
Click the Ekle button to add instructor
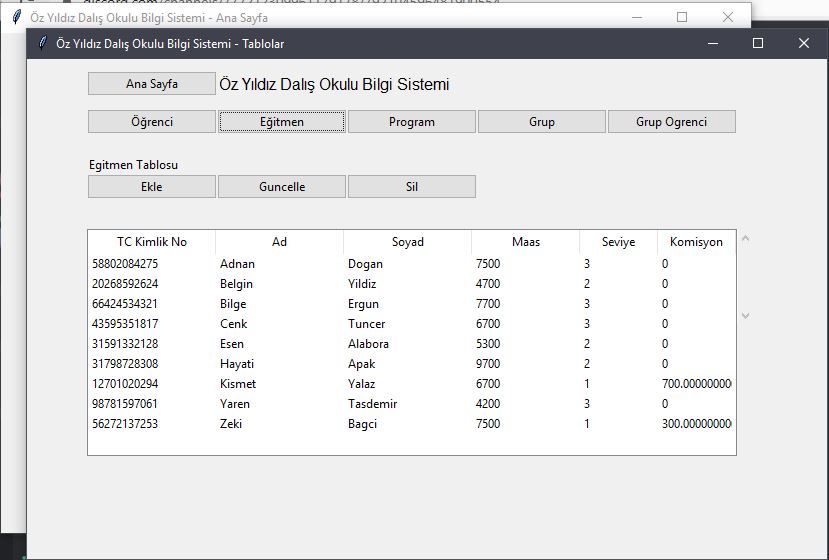click(x=152, y=187)
